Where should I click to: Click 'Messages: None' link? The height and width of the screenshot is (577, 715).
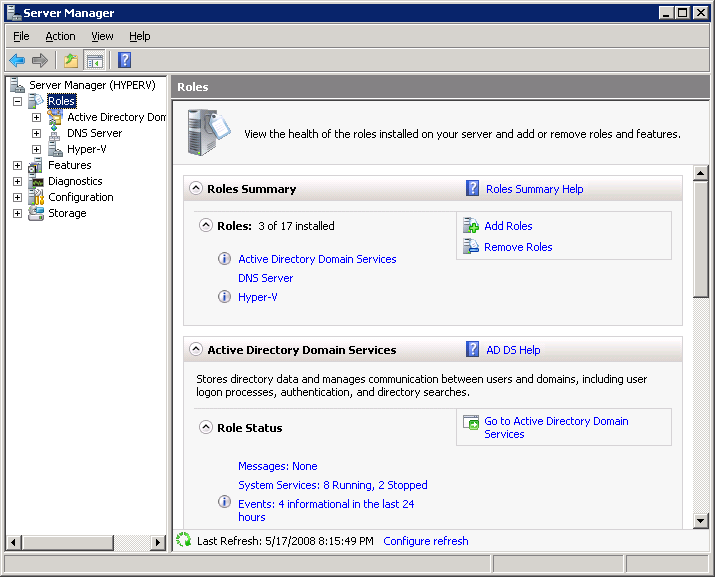[278, 466]
